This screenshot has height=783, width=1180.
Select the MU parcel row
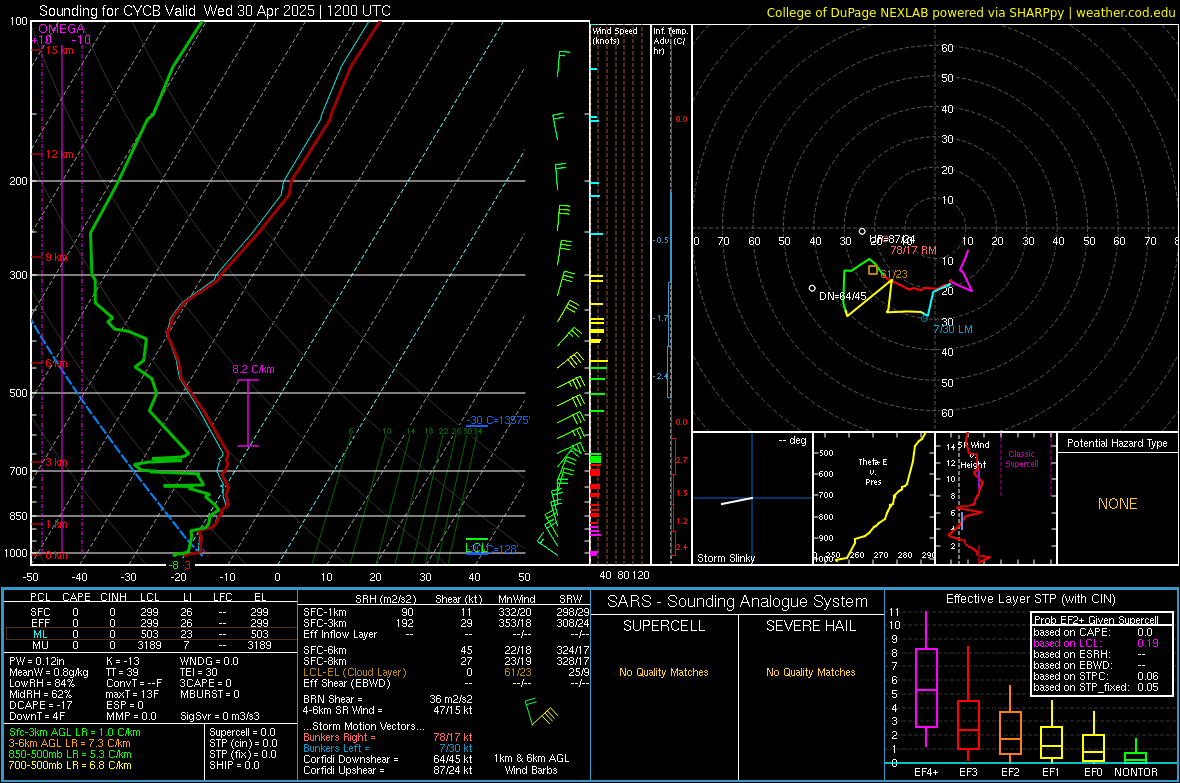[149, 644]
